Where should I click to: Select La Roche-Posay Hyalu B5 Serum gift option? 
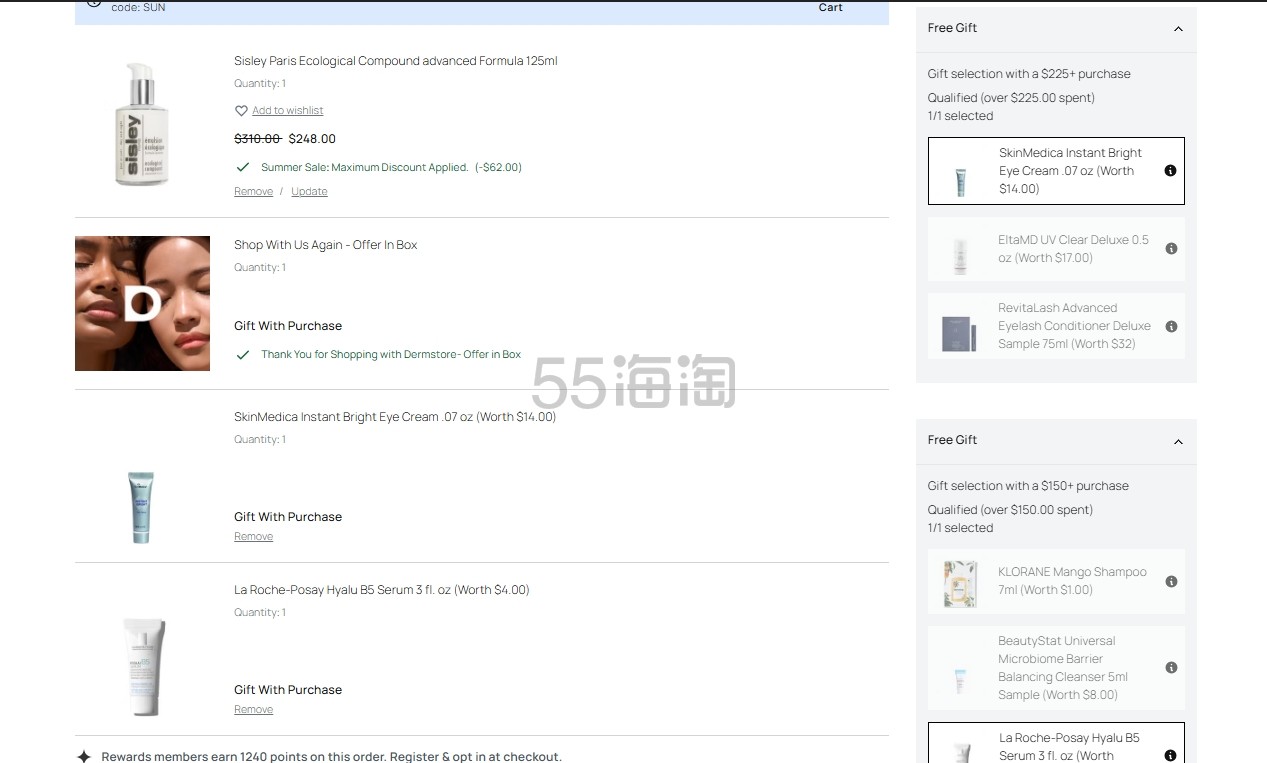coord(1056,743)
